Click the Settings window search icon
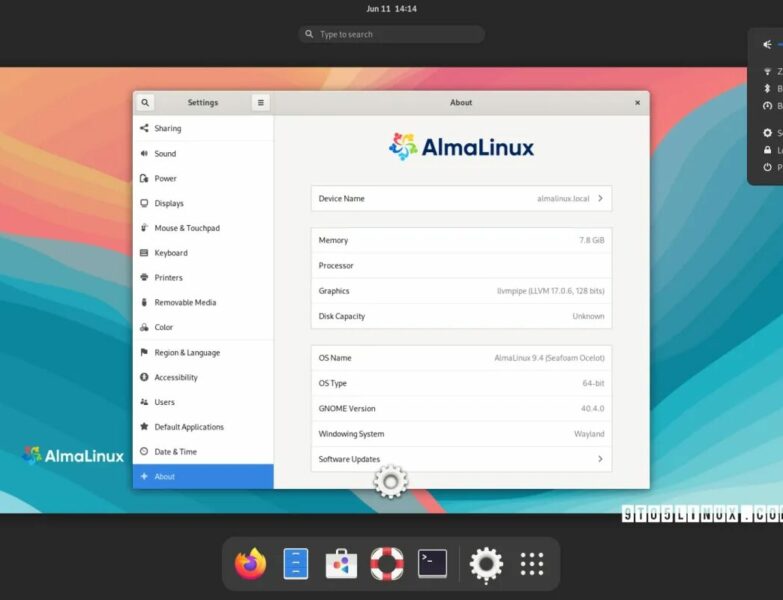 145,103
